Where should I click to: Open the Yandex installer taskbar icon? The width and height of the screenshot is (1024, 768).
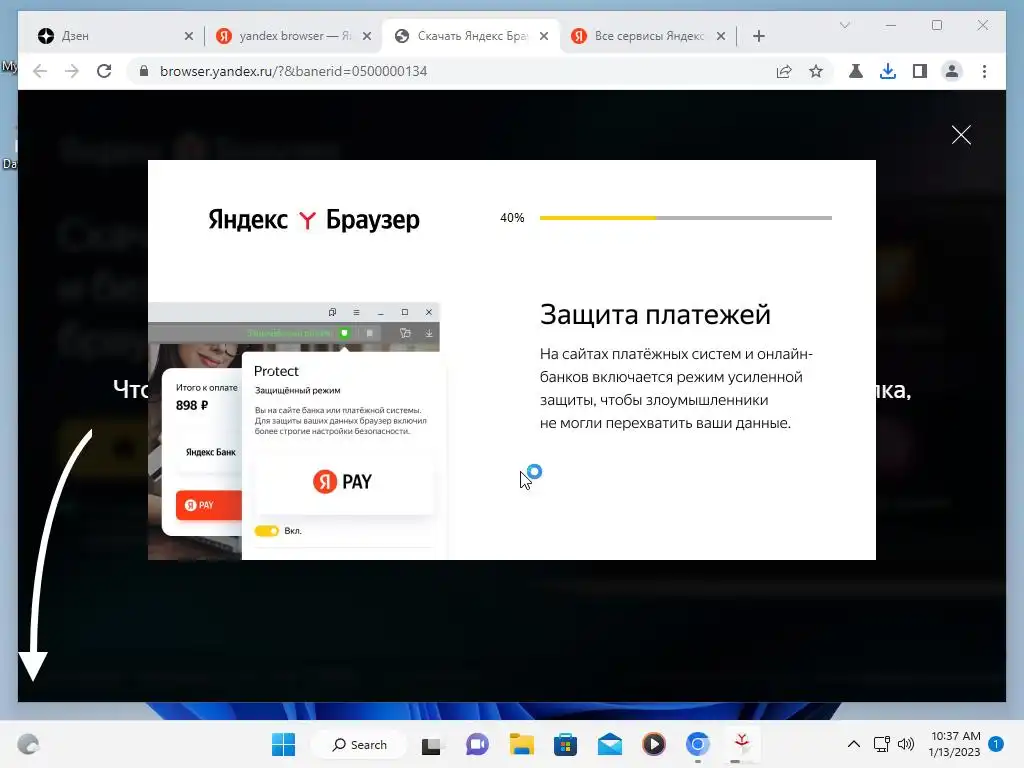click(742, 744)
